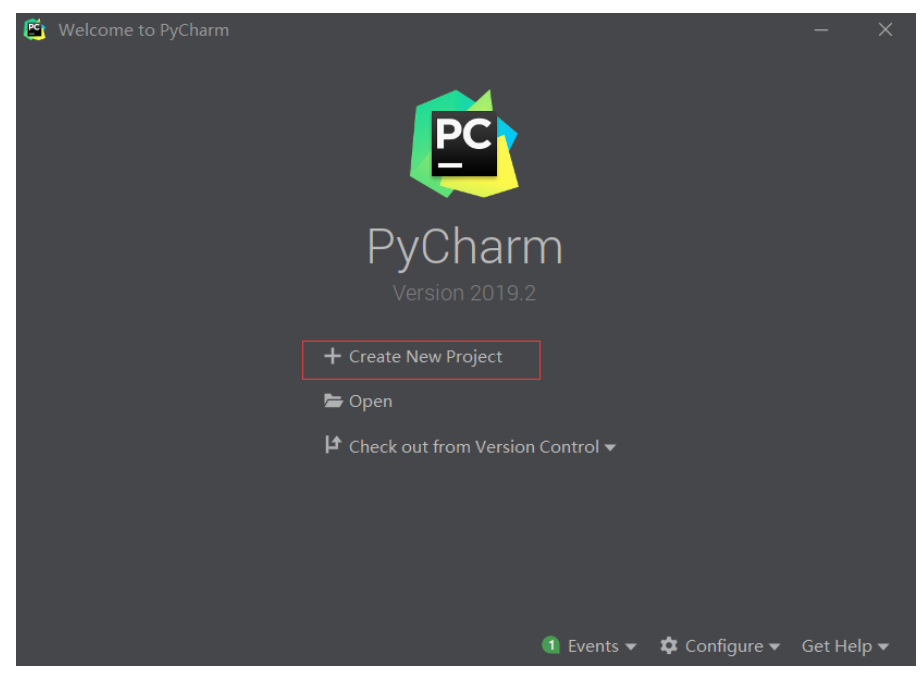Minimize the Welcome to PyCharm window
924x674 pixels.
[x=821, y=29]
